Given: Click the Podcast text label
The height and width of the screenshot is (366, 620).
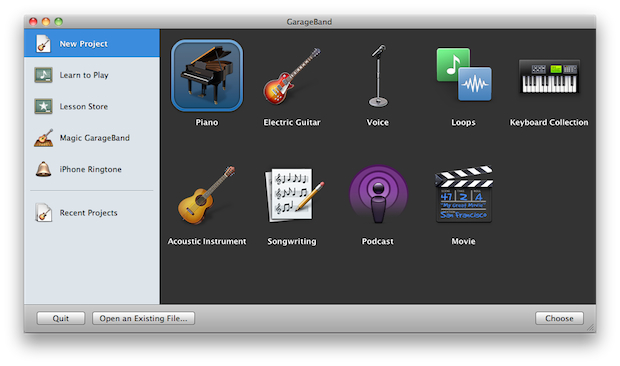Looking at the screenshot, I should [378, 241].
